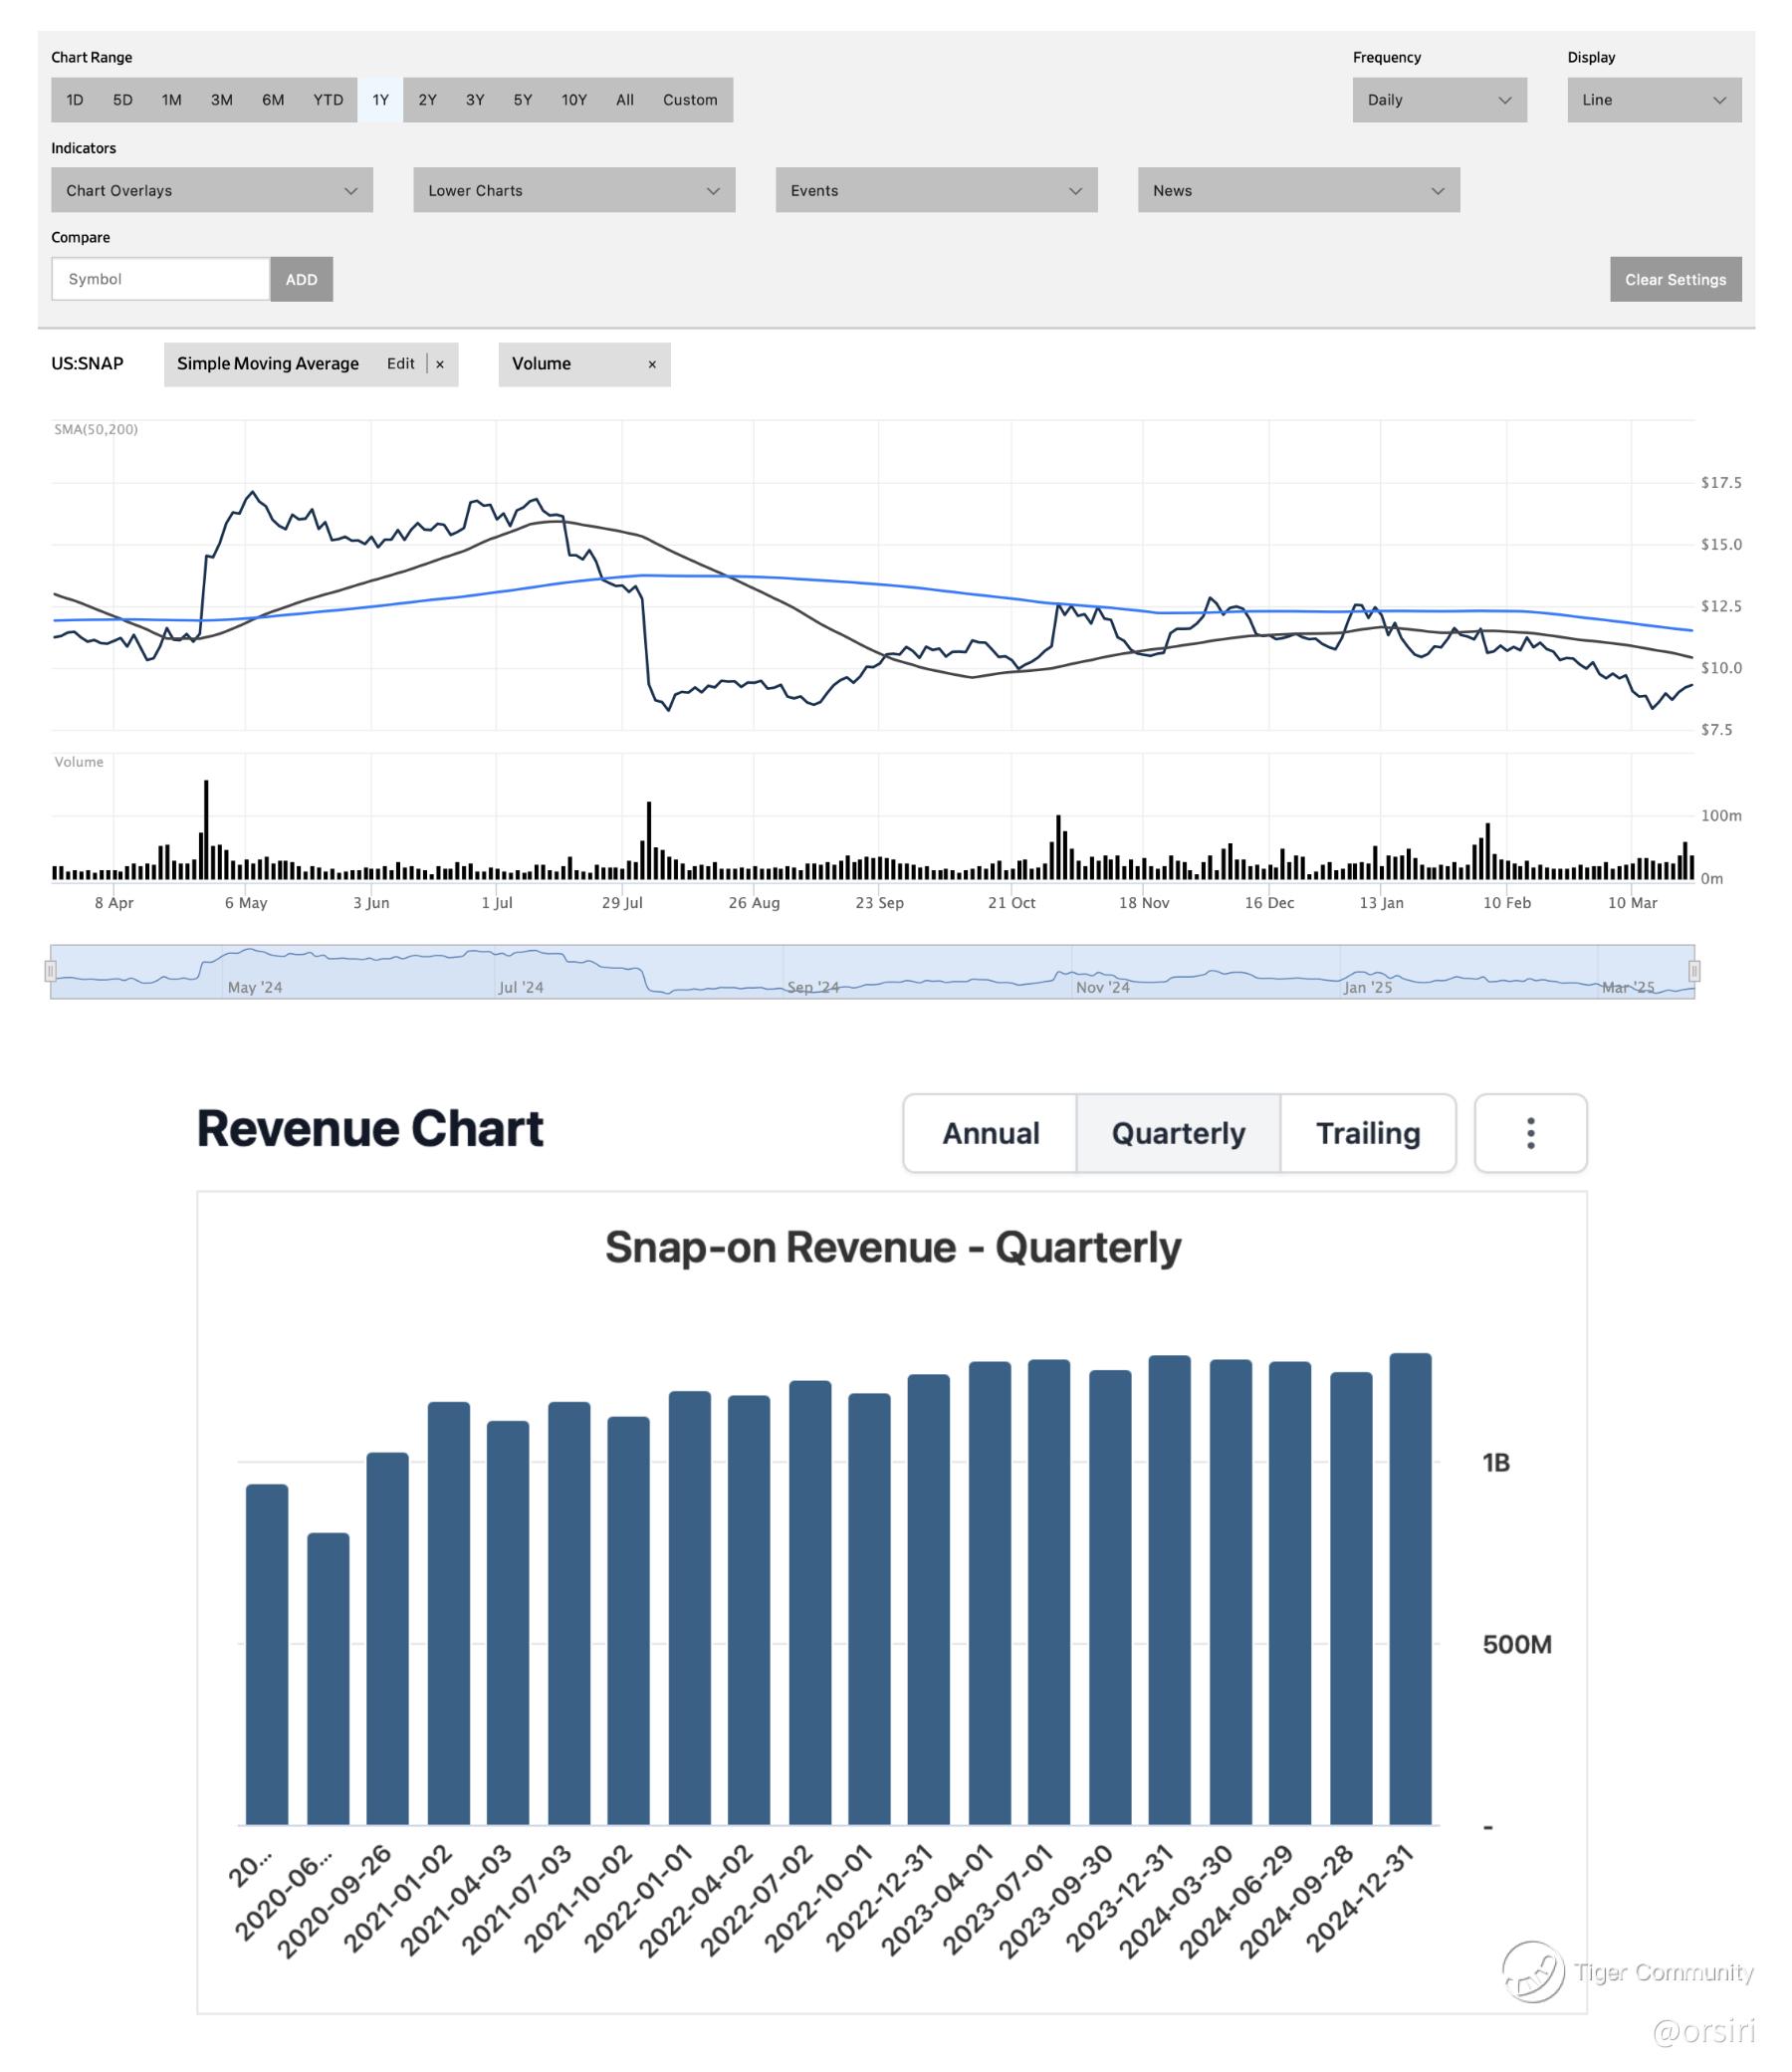Open the Custom chart range
This screenshot has height=2072, width=1792.
pos(690,100)
